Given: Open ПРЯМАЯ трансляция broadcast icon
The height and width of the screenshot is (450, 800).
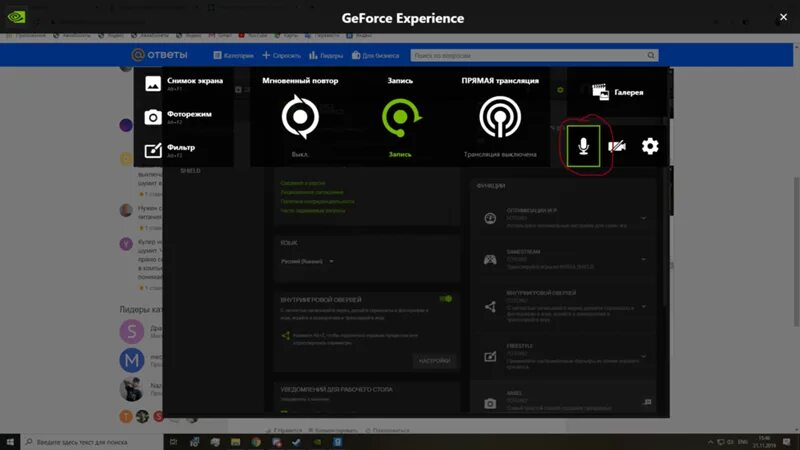Looking at the screenshot, I should 500,117.
